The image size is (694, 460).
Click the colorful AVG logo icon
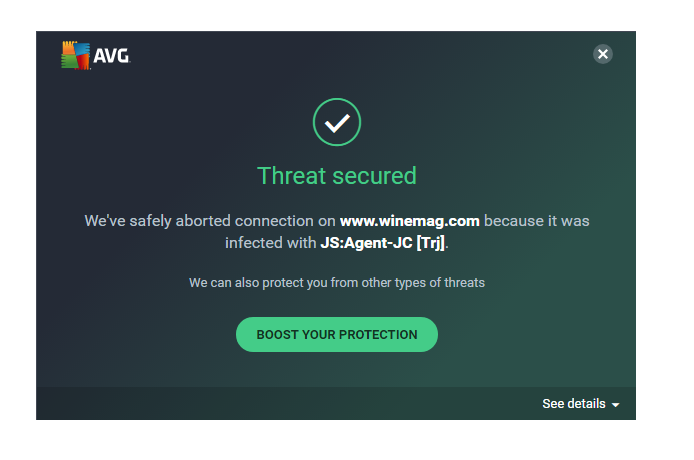(75, 55)
